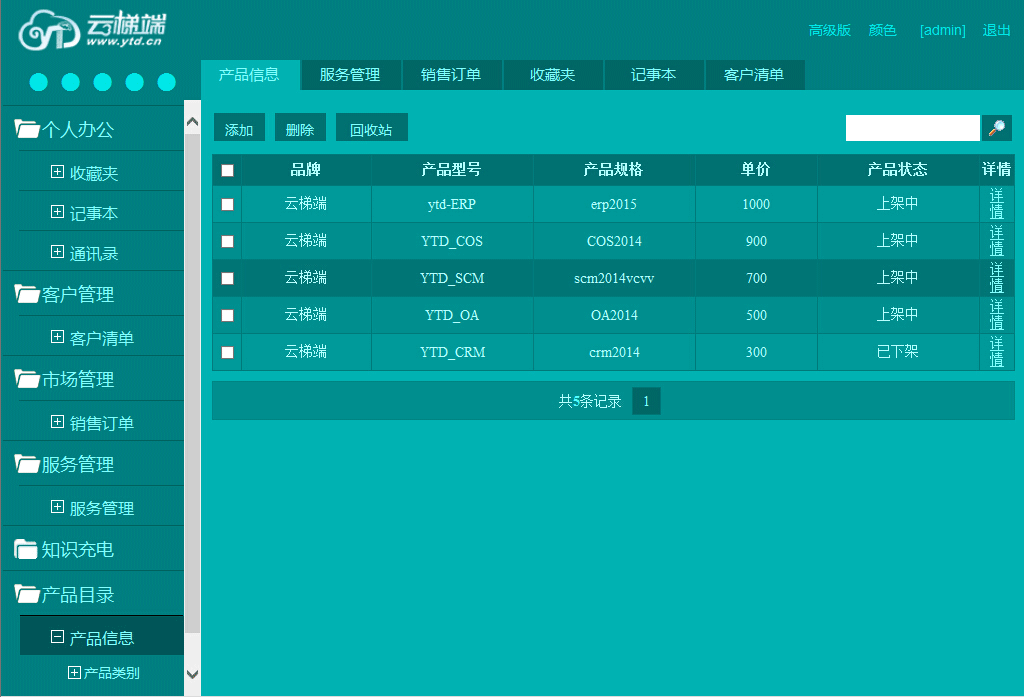Switch to the 客户清单 tab
The image size is (1024, 697).
pos(754,74)
